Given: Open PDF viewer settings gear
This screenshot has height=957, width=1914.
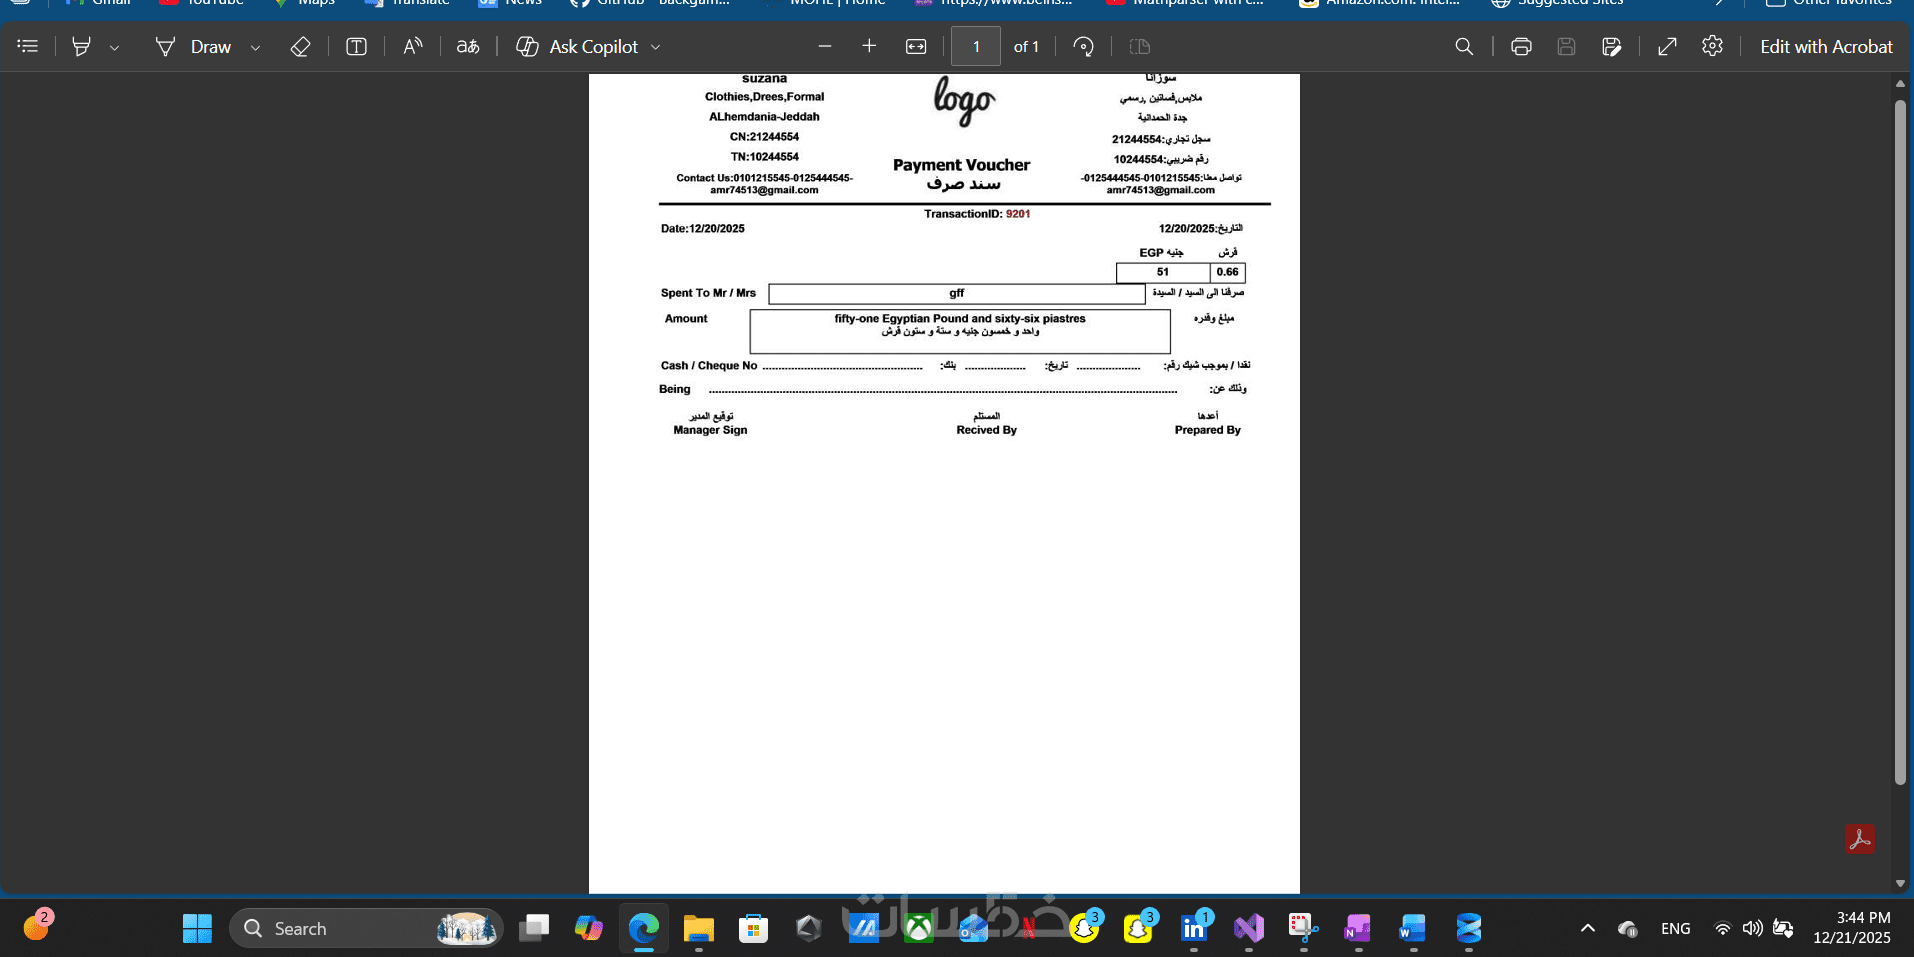Looking at the screenshot, I should click(1712, 46).
